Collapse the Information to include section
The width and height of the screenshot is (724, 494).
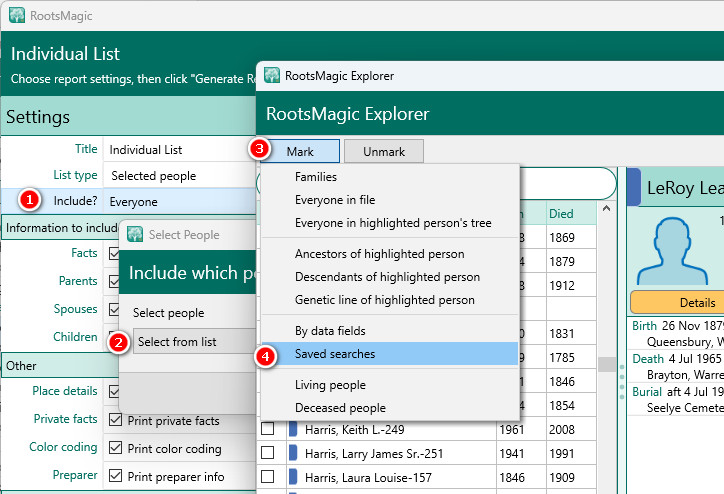click(62, 228)
